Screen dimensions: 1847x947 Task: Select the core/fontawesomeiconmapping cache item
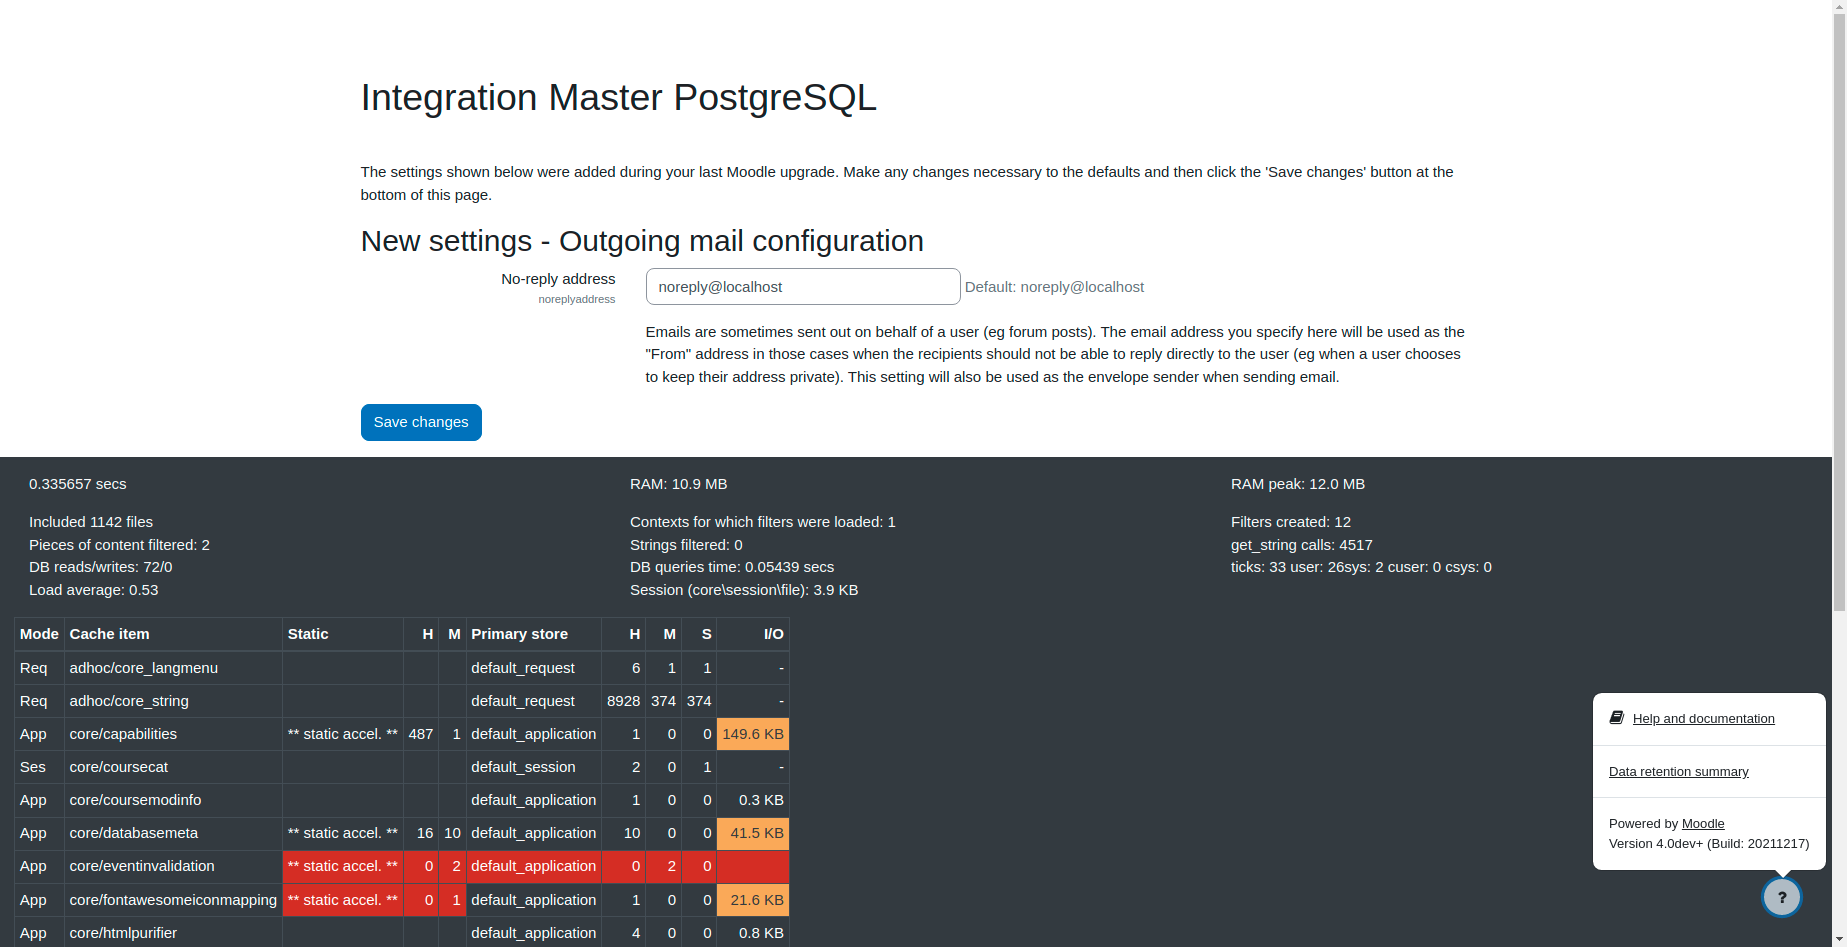pyautogui.click(x=173, y=900)
